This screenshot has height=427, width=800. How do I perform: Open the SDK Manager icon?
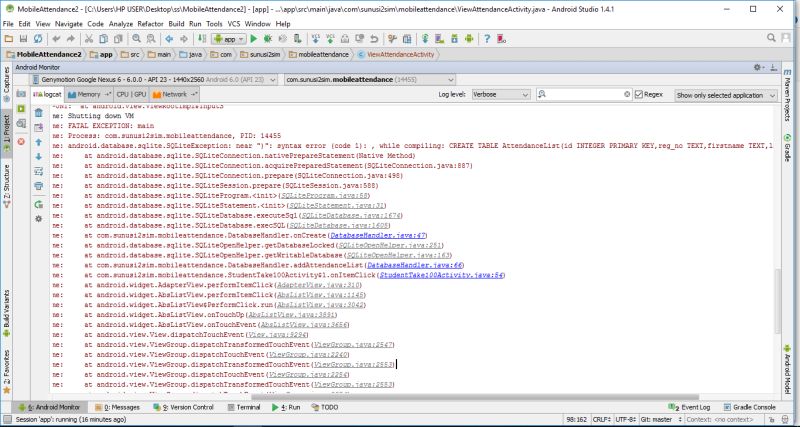pyautogui.click(x=454, y=39)
